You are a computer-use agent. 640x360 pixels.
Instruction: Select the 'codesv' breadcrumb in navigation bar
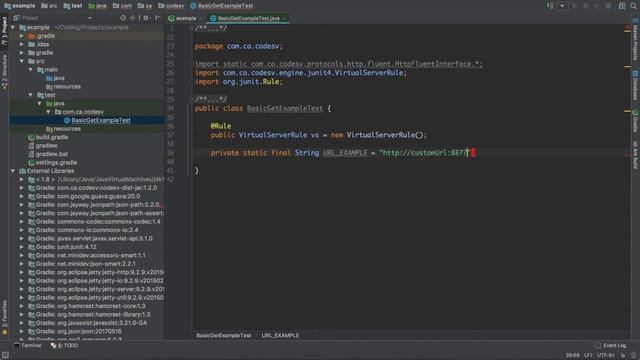[x=171, y=6]
